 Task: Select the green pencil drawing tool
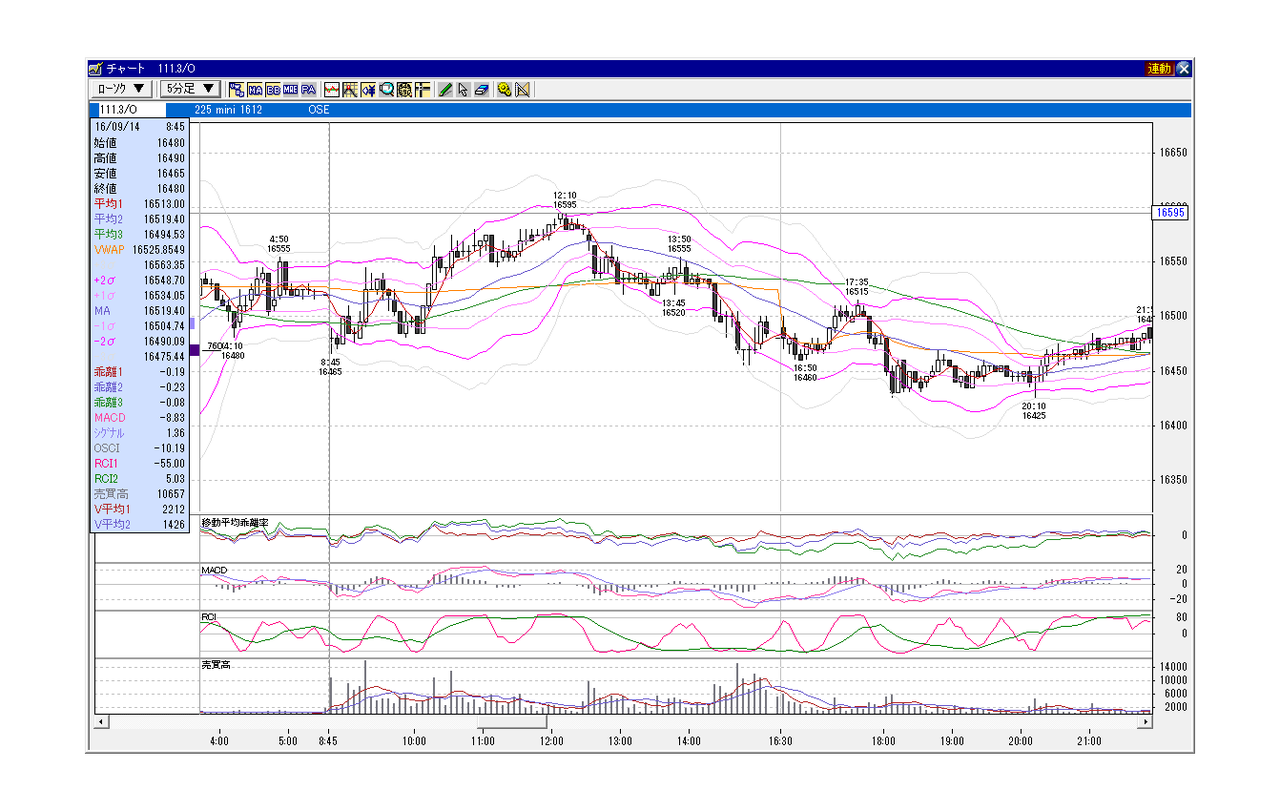[446, 89]
